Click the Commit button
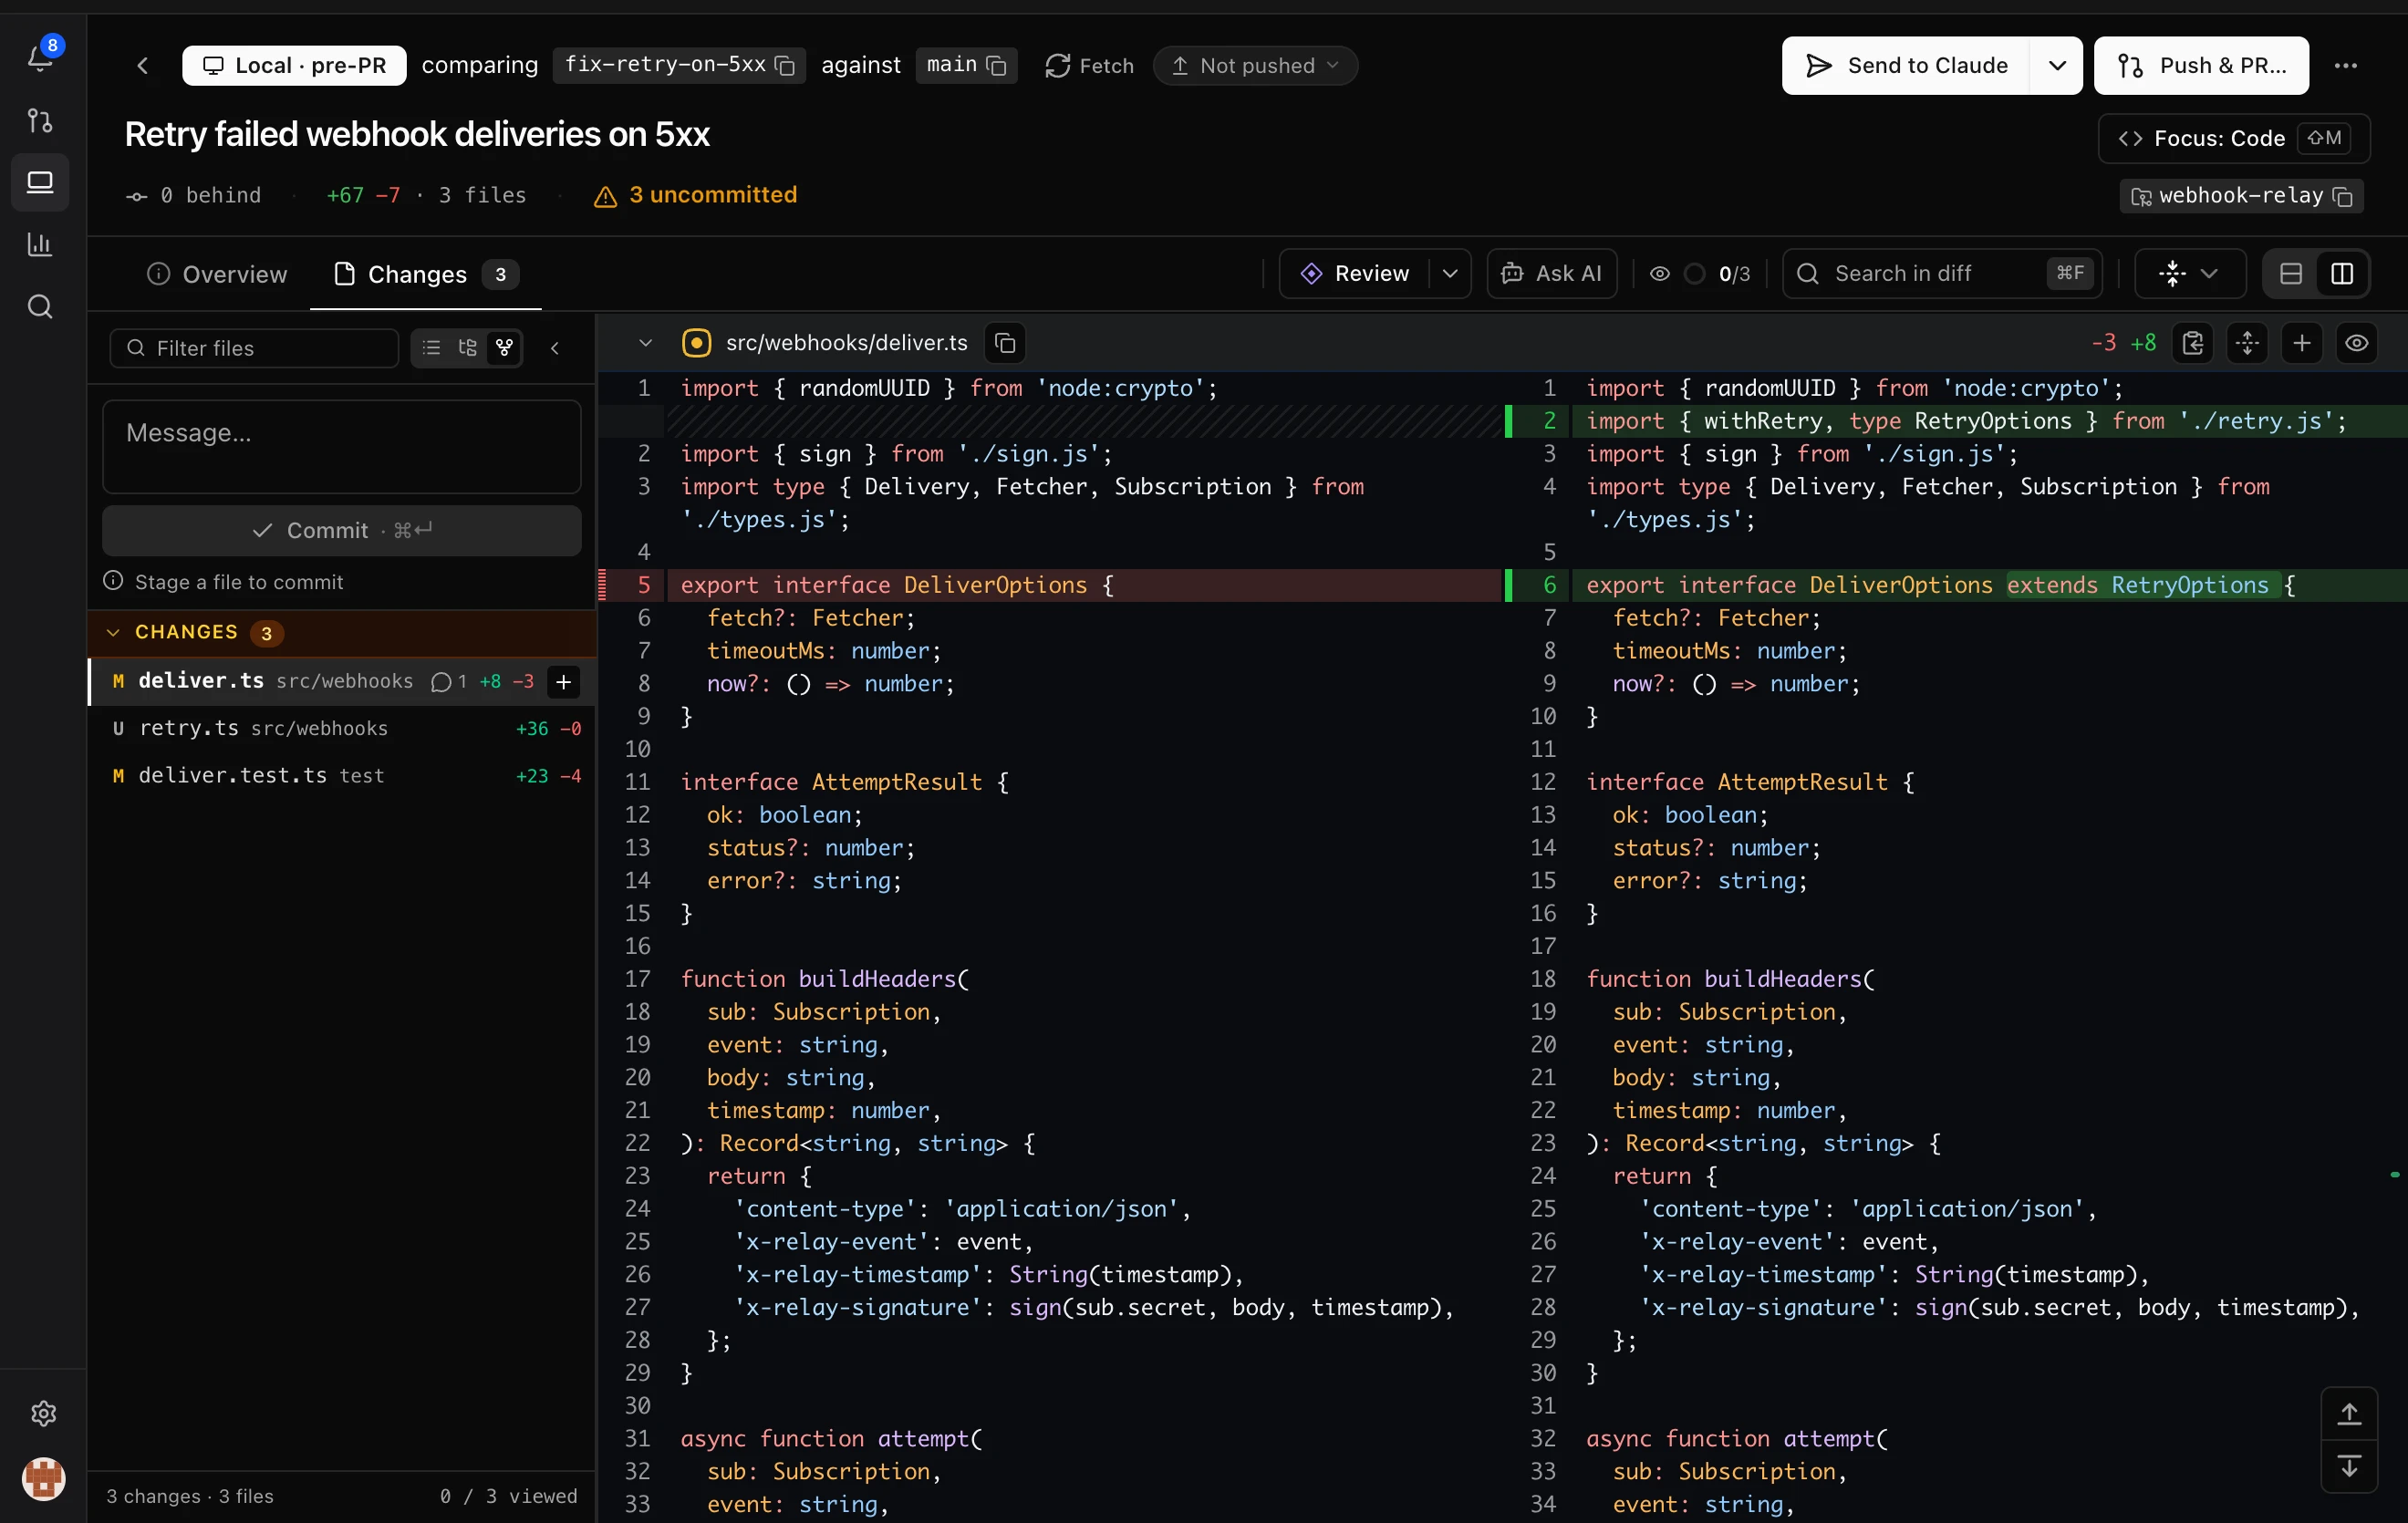This screenshot has height=1523, width=2408. [x=342, y=530]
